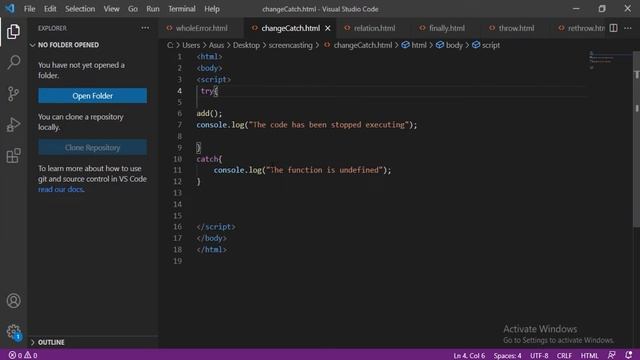This screenshot has width=640, height=360.
Task: Click Ln 4, Col 6 in status bar
Action: pyautogui.click(x=469, y=356)
